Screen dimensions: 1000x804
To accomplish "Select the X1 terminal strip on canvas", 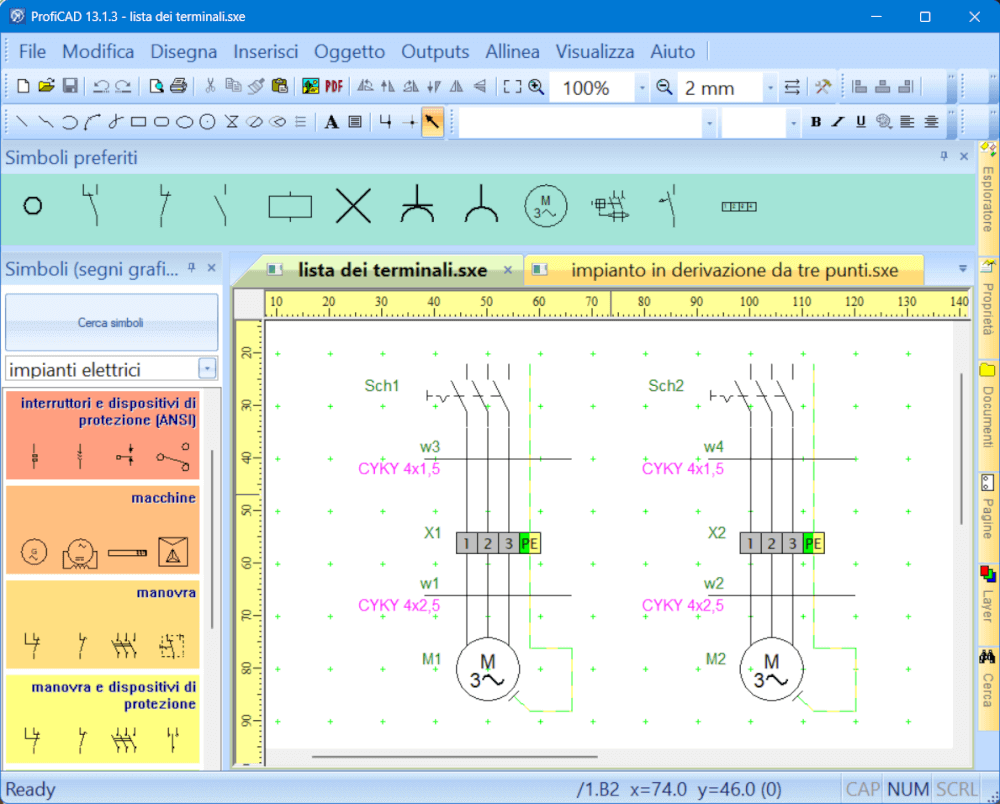I will click(498, 543).
